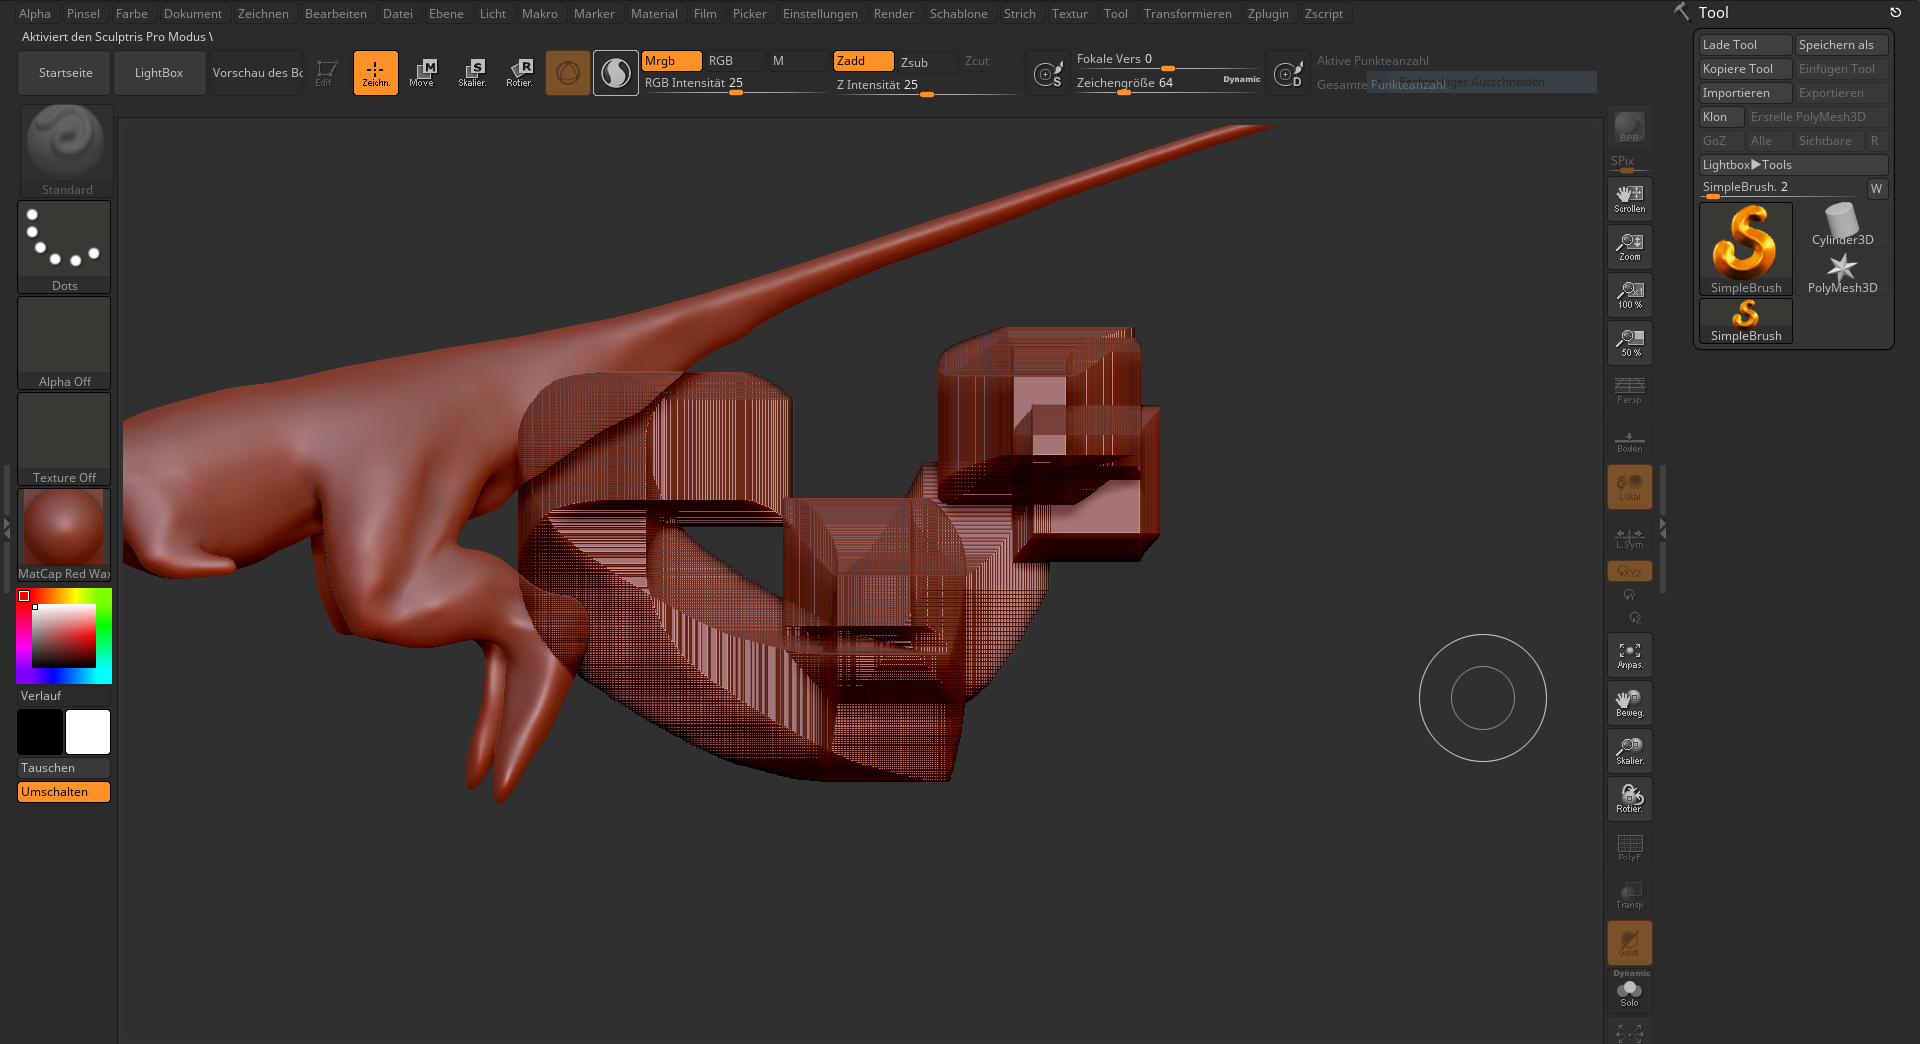The height and width of the screenshot is (1044, 1920).
Task: Open the Zplugin menu
Action: pyautogui.click(x=1268, y=13)
